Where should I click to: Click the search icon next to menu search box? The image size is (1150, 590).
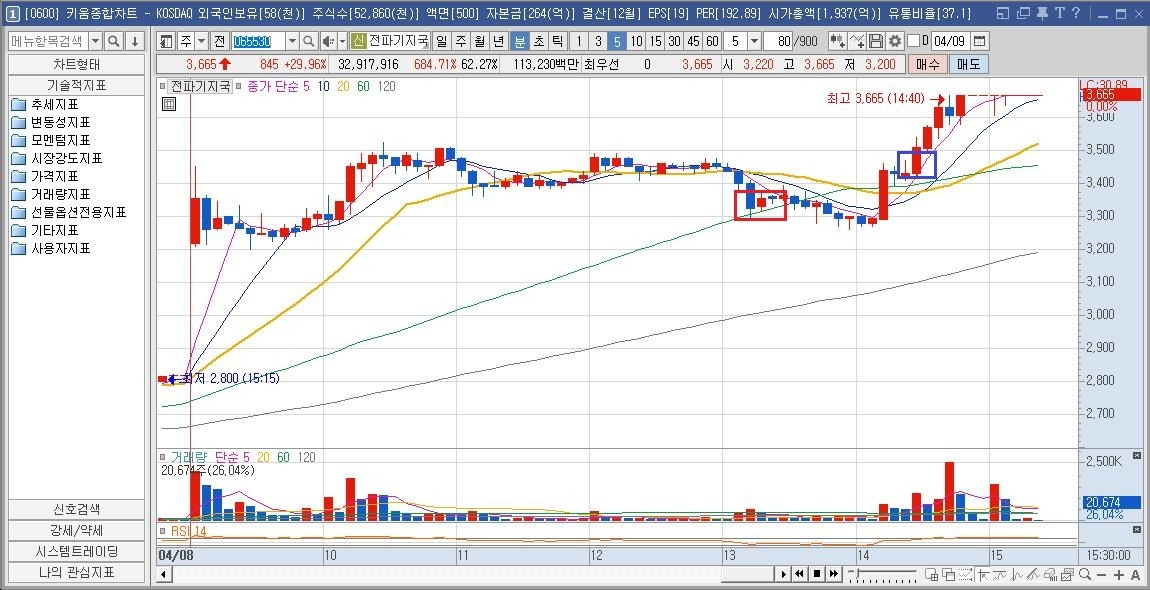114,41
